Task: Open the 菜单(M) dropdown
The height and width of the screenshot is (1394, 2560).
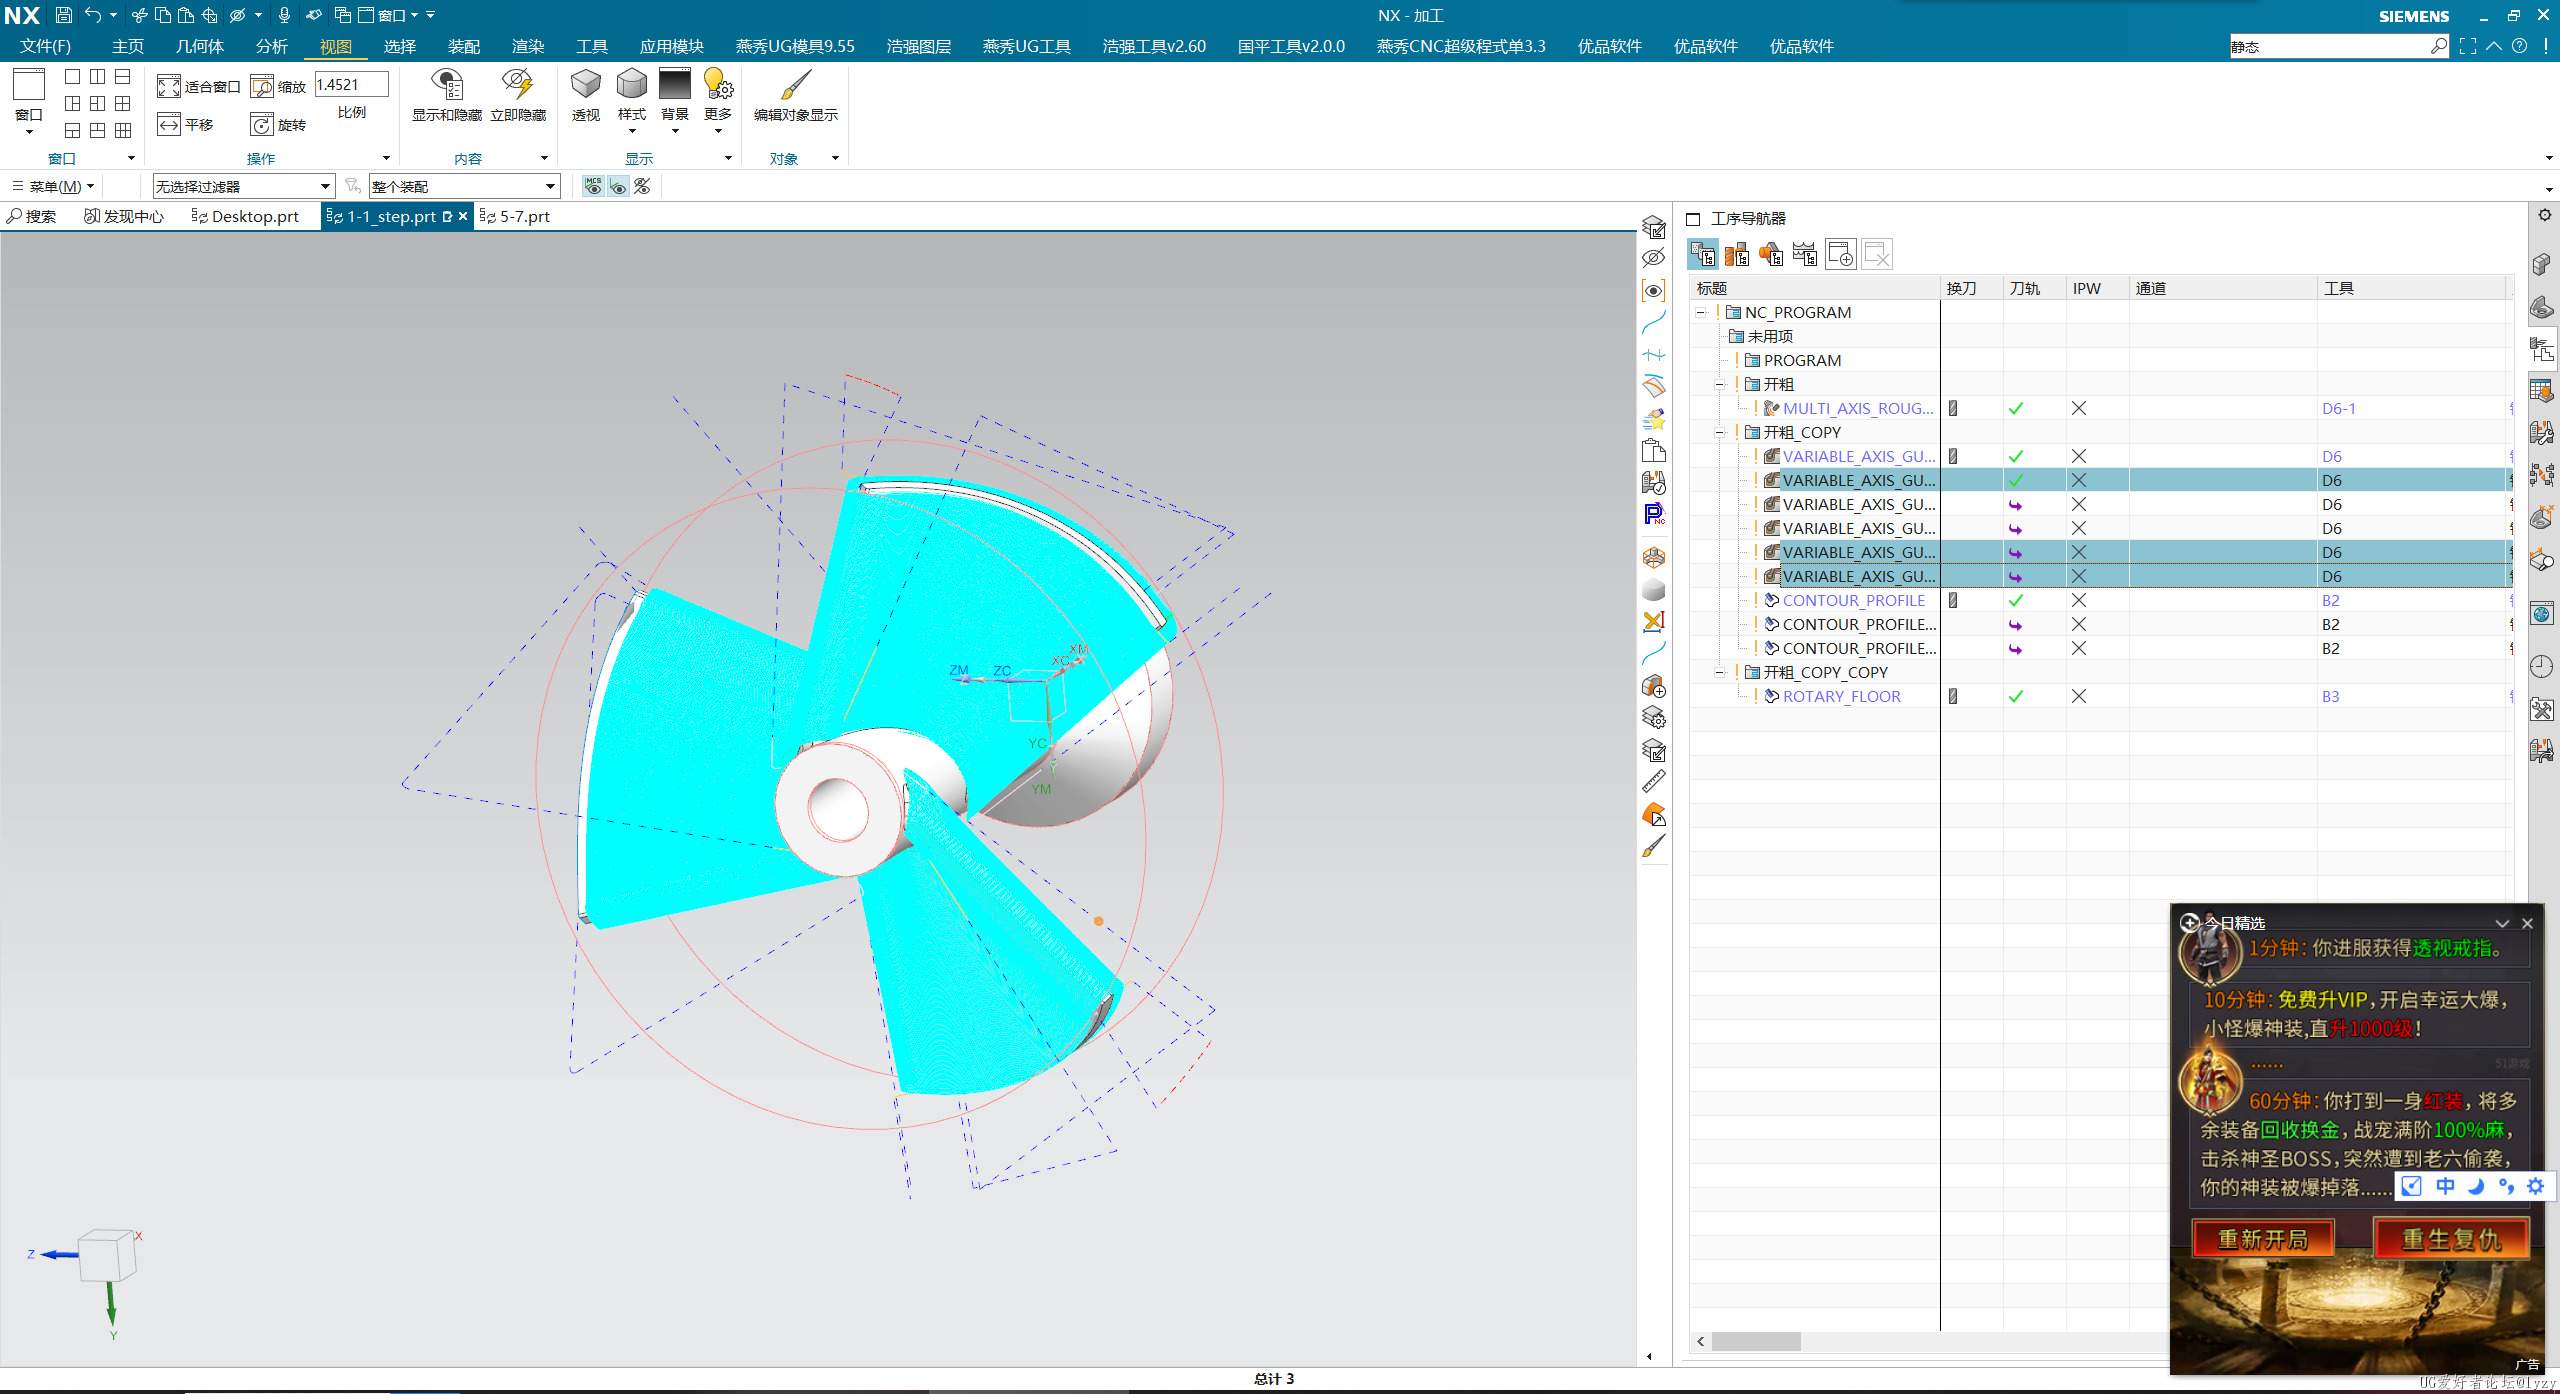Action: tap(53, 186)
